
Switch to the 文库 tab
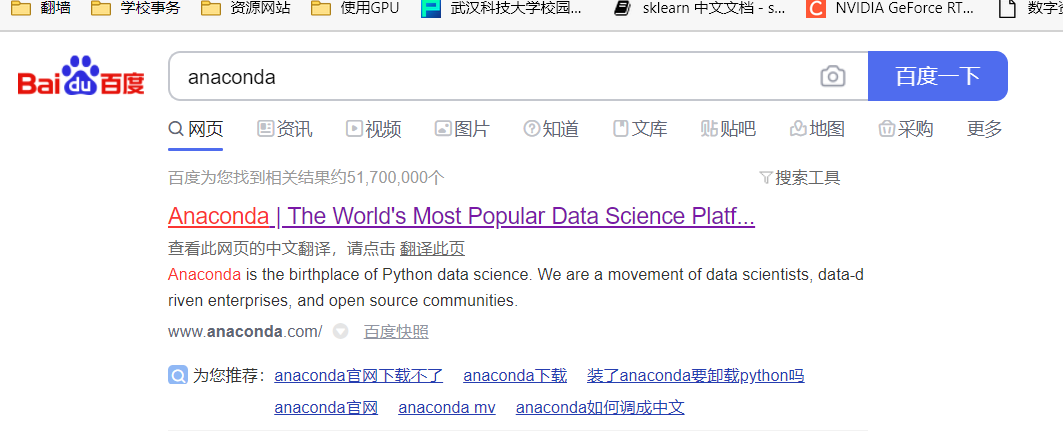(x=640, y=129)
